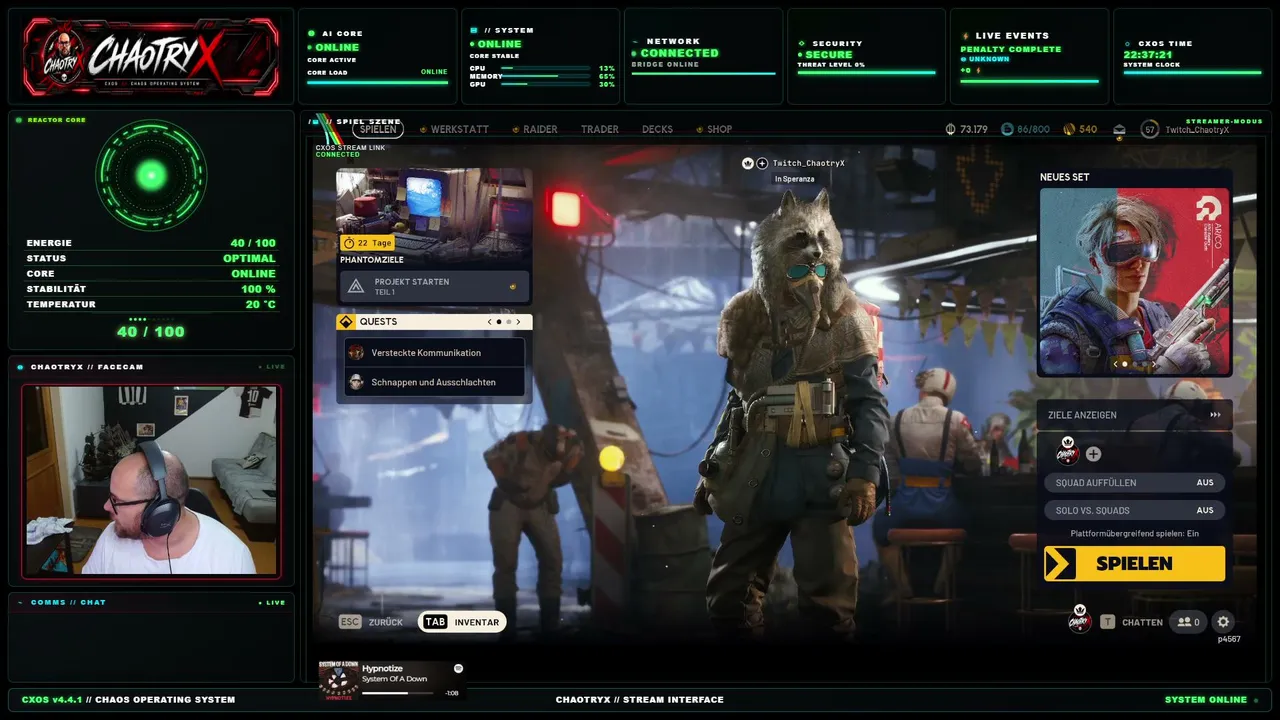Open the Neues Set promo image

(x=1135, y=282)
